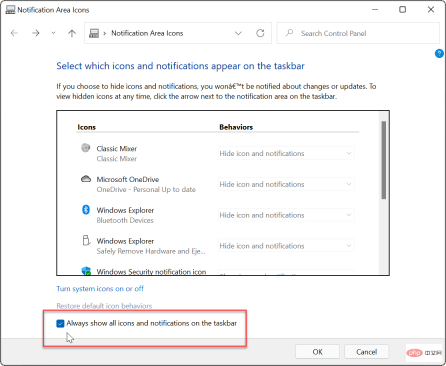Click the Classic Mixer icon
Image resolution: width=446 pixels, height=366 pixels.
pyautogui.click(x=86, y=148)
